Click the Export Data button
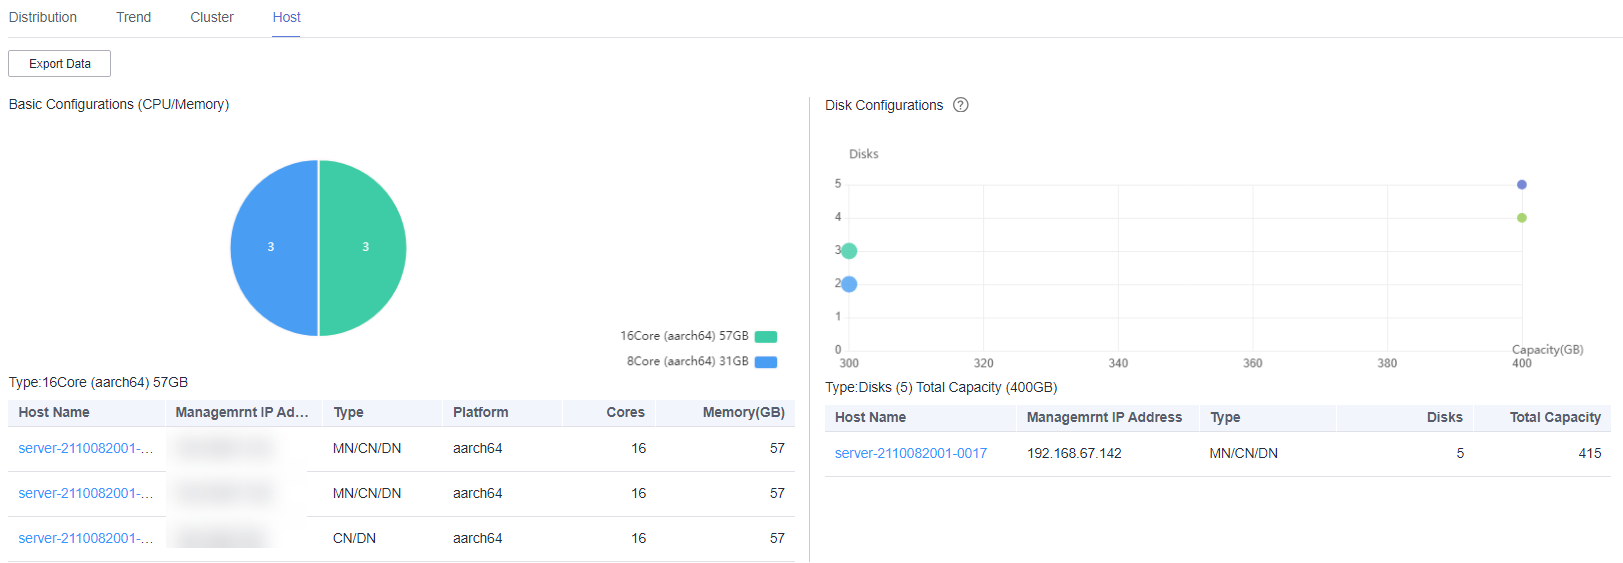Viewport: 1623px width, 563px height. [60, 63]
